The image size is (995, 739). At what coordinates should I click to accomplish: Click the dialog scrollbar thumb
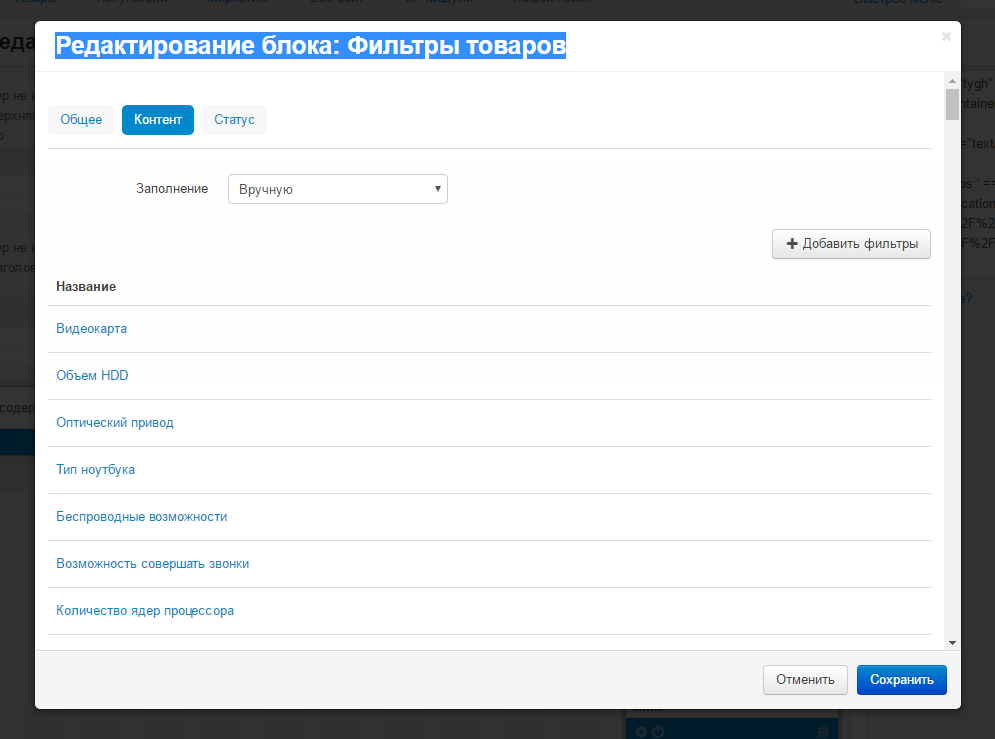(952, 104)
